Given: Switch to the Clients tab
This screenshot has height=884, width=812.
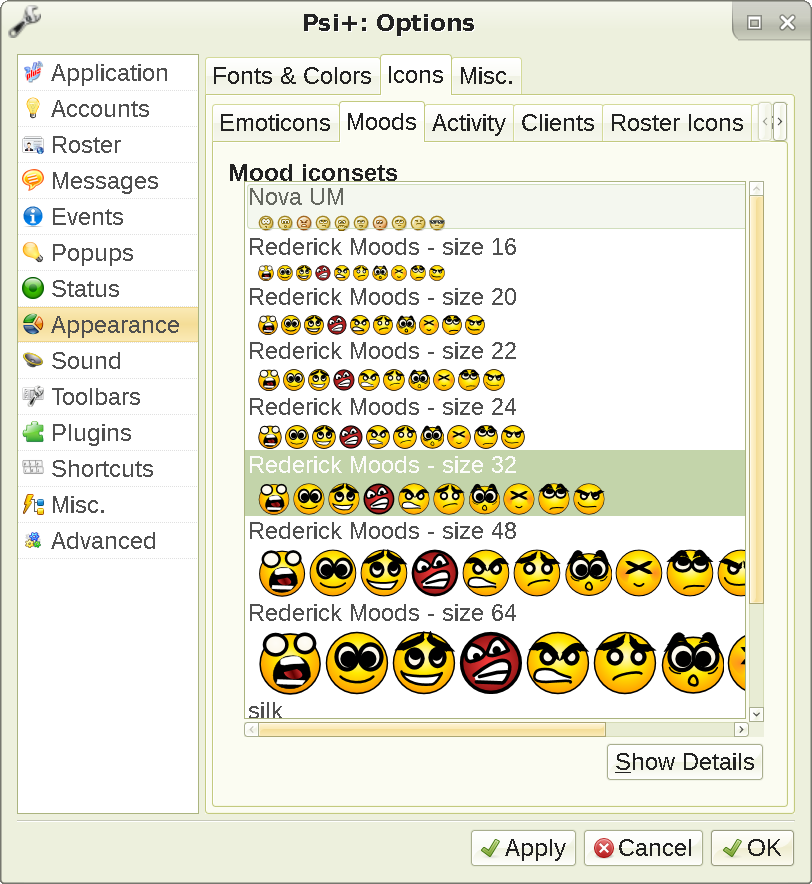Looking at the screenshot, I should click(x=557, y=122).
